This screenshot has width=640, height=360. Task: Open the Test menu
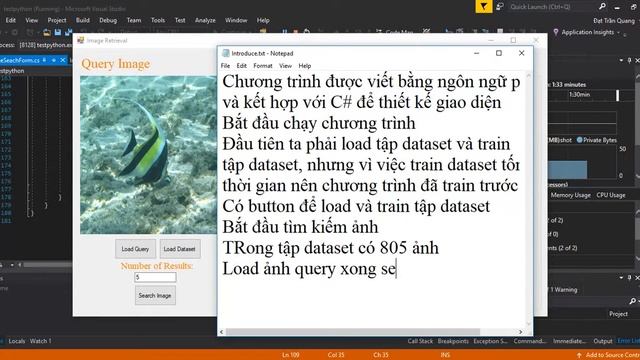pos(180,20)
